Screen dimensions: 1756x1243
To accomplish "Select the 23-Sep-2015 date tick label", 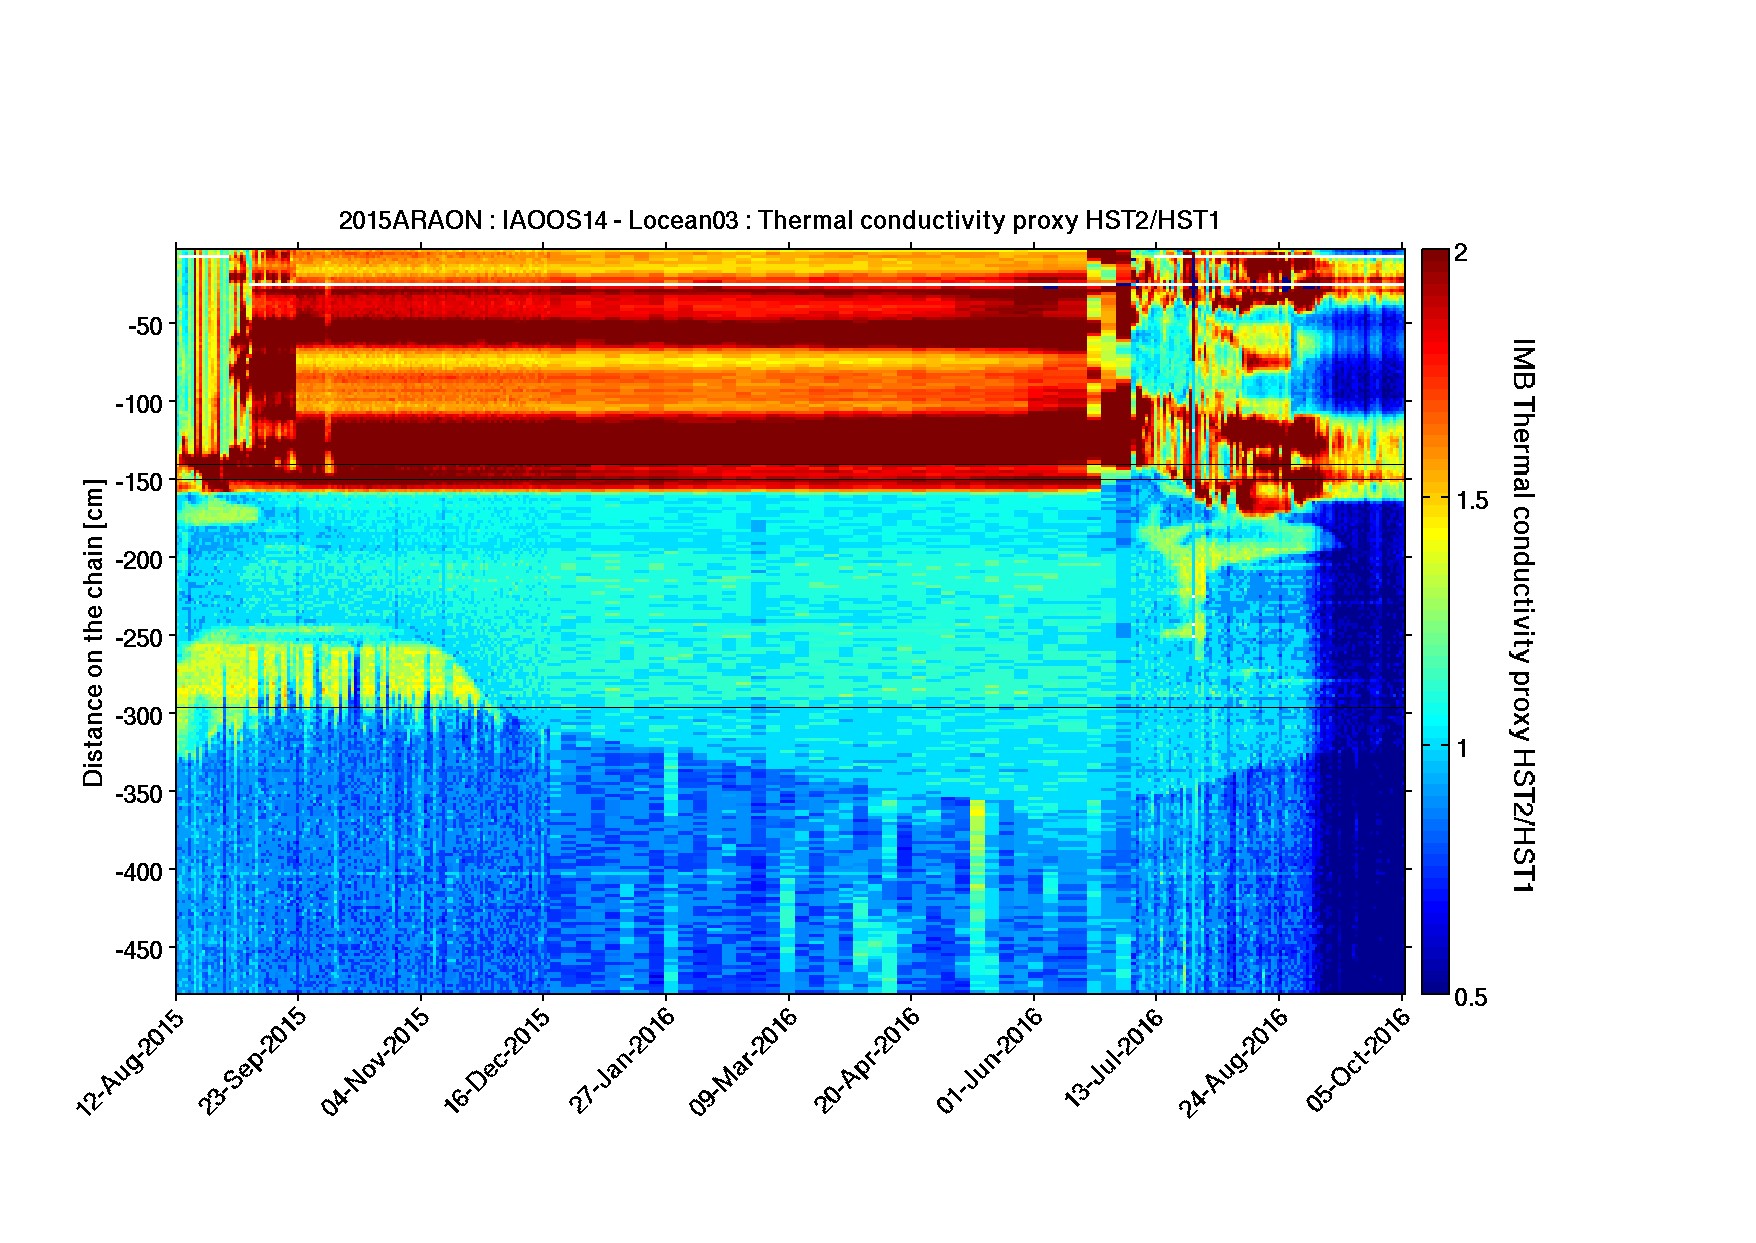I will click(252, 1062).
